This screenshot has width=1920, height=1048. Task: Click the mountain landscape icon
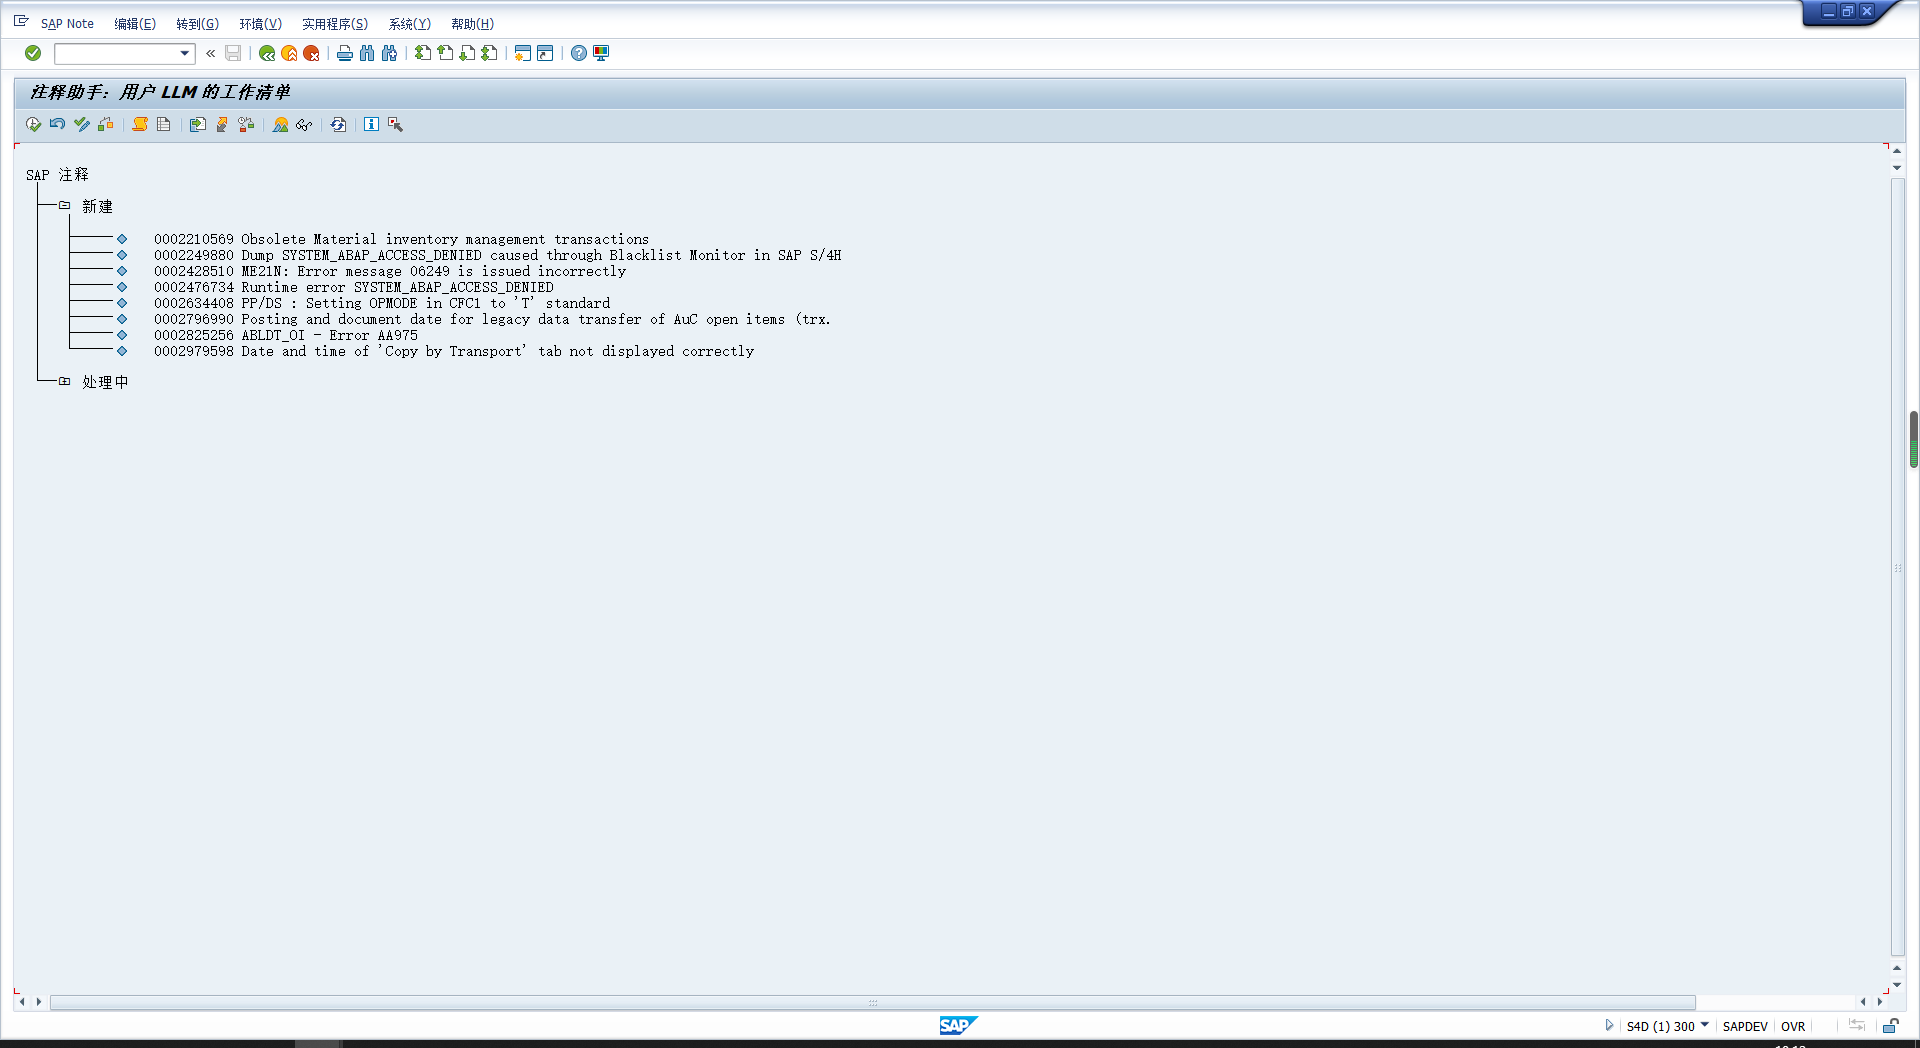tap(280, 124)
